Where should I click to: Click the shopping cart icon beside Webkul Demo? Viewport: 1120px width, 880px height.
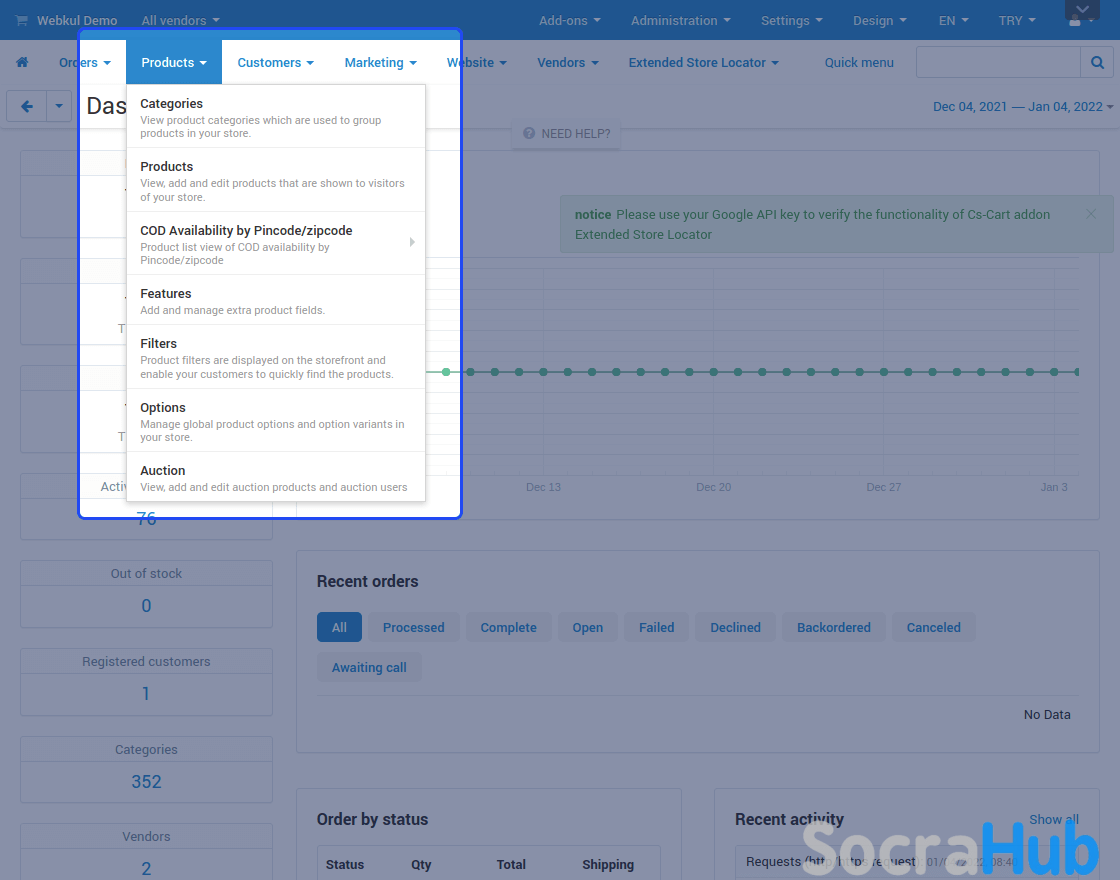(x=21, y=21)
